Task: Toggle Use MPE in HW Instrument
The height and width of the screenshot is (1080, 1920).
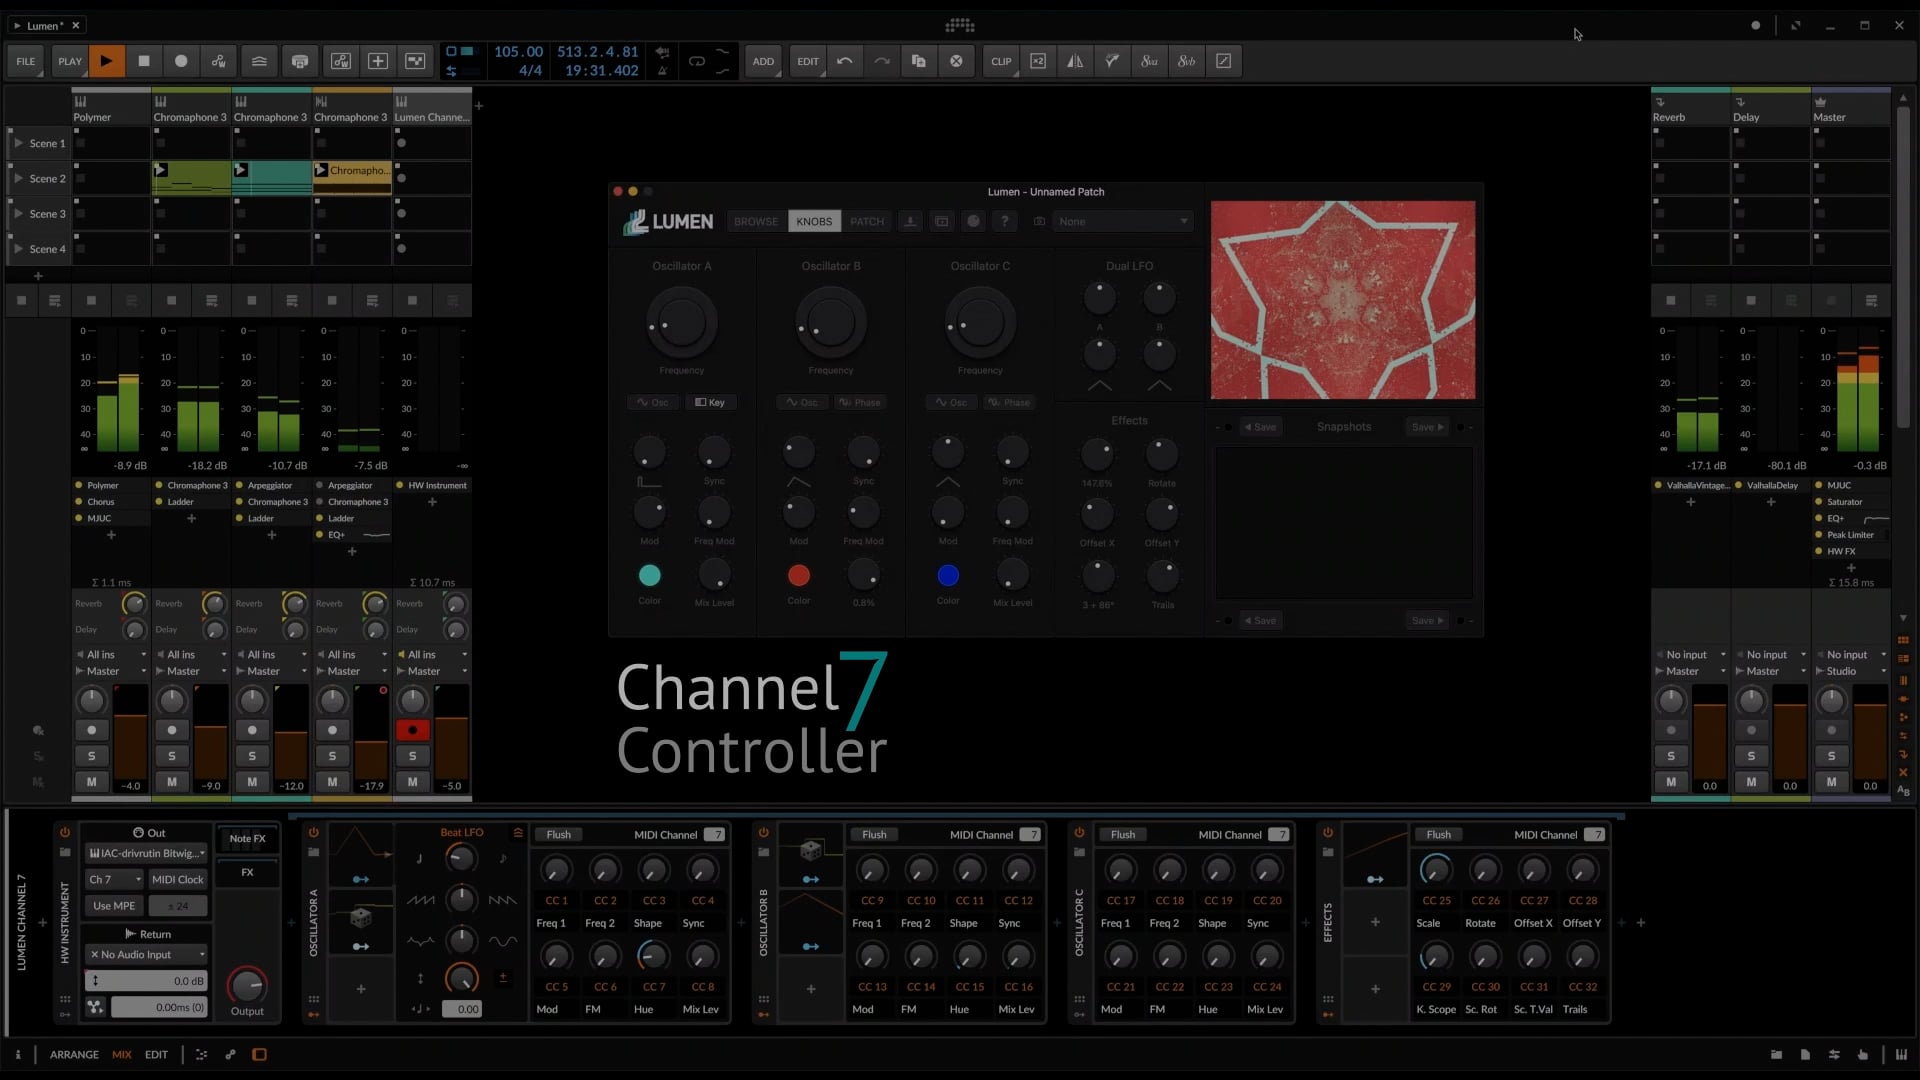Action: (114, 906)
